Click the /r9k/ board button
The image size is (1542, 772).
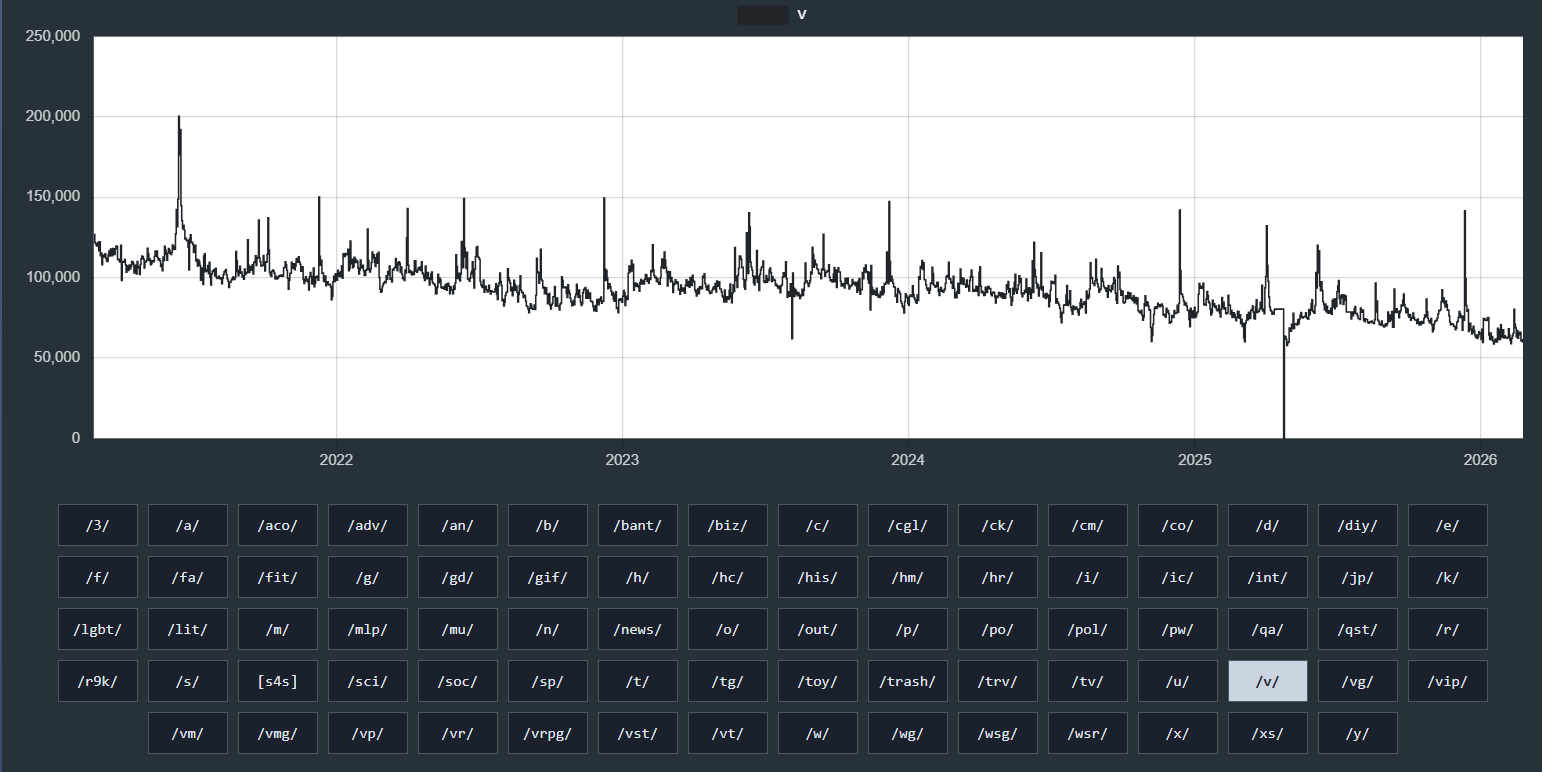tap(98, 681)
